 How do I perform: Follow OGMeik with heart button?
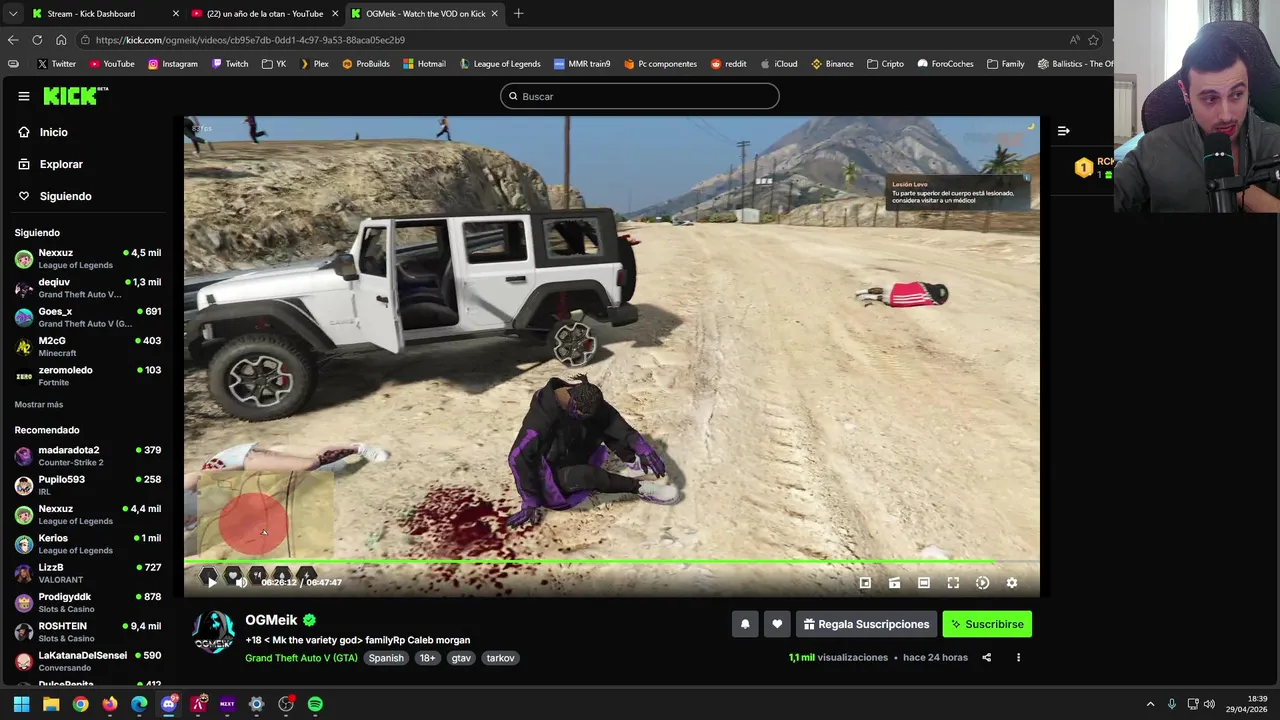click(777, 624)
